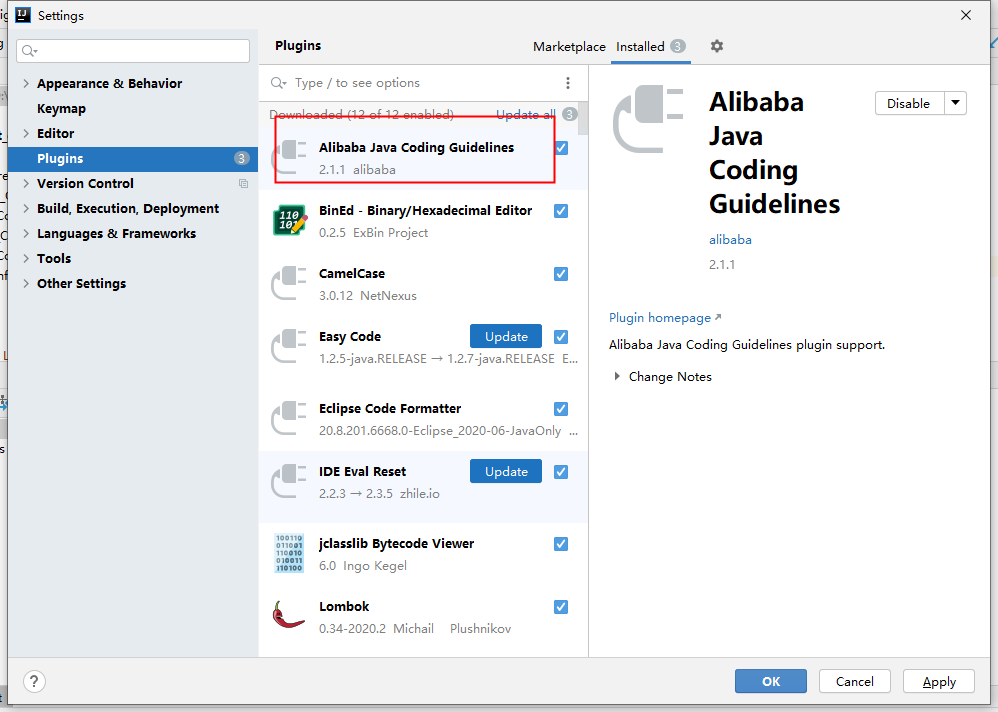Expand the Change Notes section
This screenshot has width=998, height=712.
click(x=617, y=376)
